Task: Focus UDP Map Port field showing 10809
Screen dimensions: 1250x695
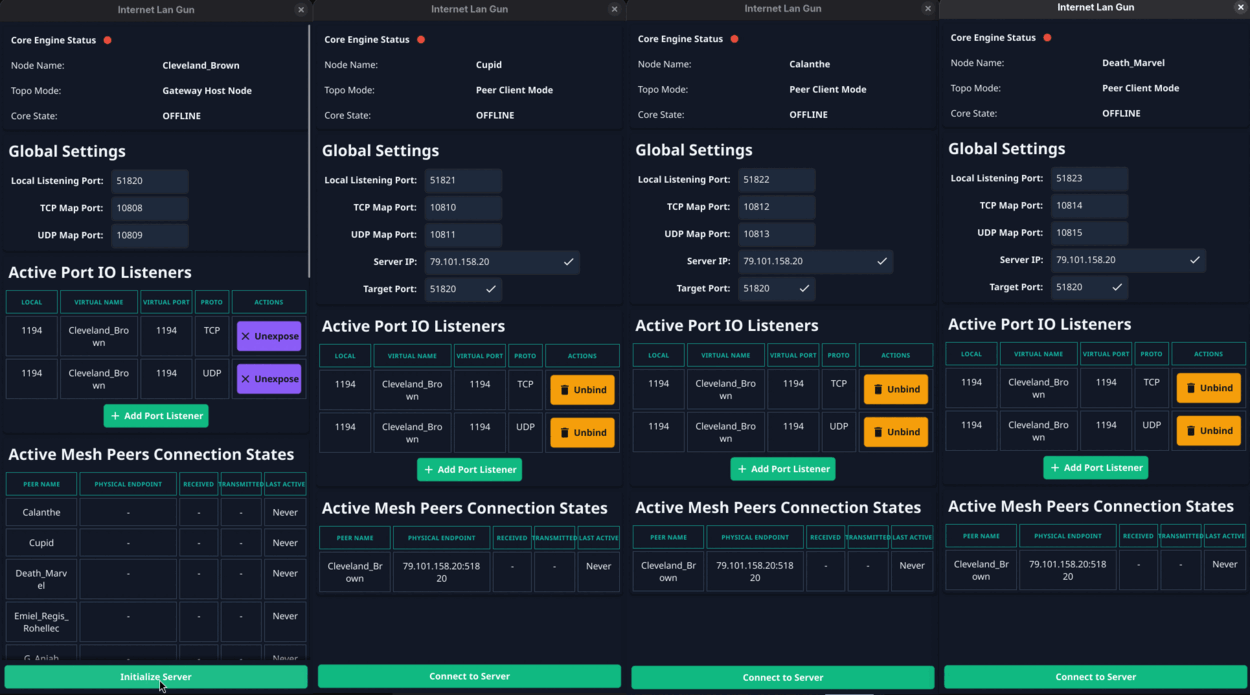Action: coord(150,236)
